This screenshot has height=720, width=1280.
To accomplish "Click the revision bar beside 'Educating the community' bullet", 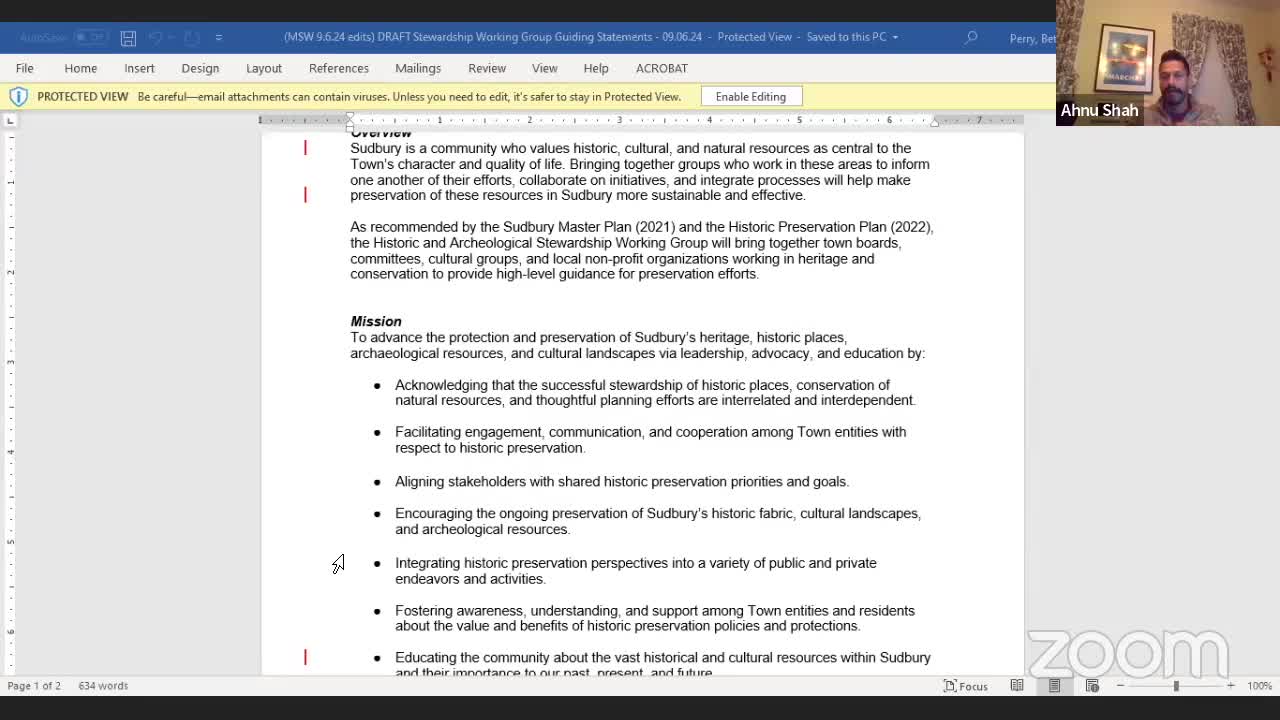I will pos(305,657).
